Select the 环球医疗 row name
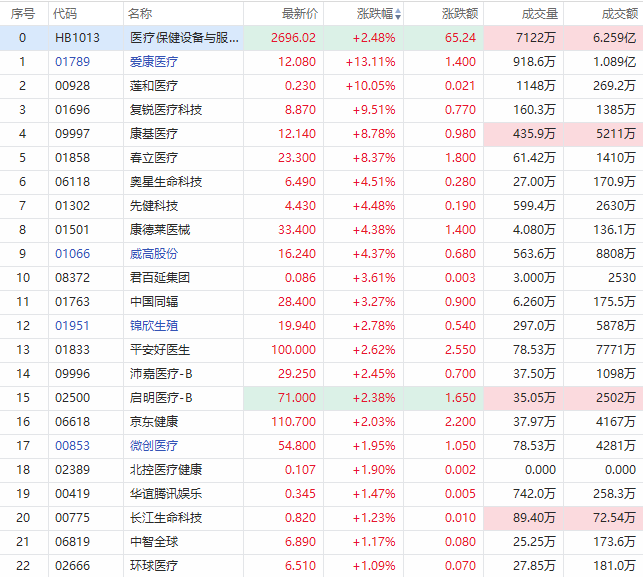 coord(154,566)
